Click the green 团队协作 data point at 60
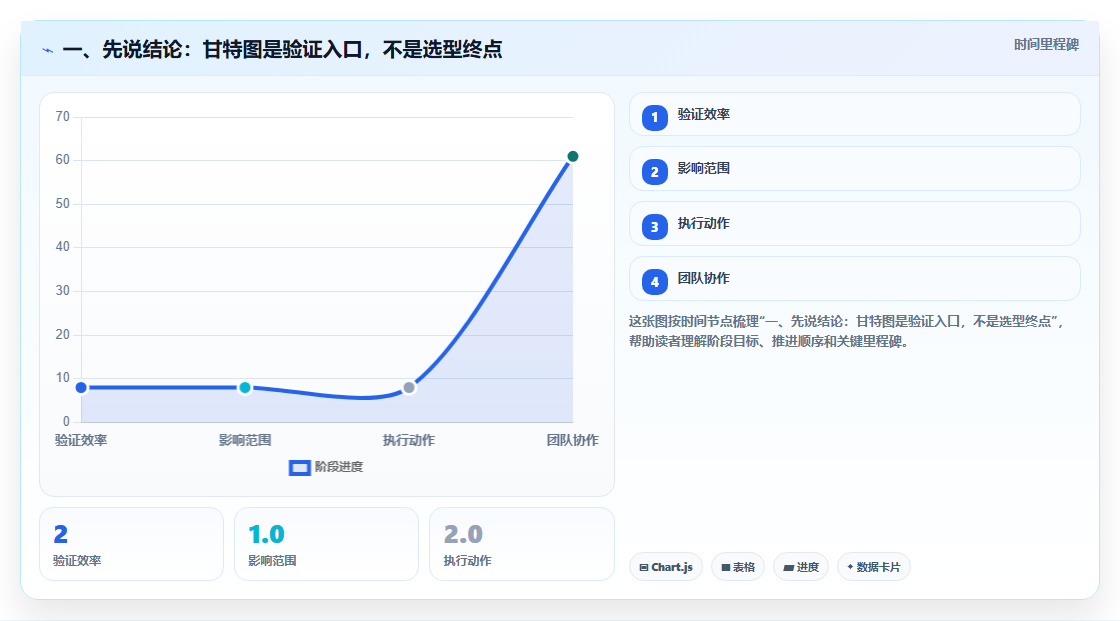The height and width of the screenshot is (621, 1120). tap(572, 157)
